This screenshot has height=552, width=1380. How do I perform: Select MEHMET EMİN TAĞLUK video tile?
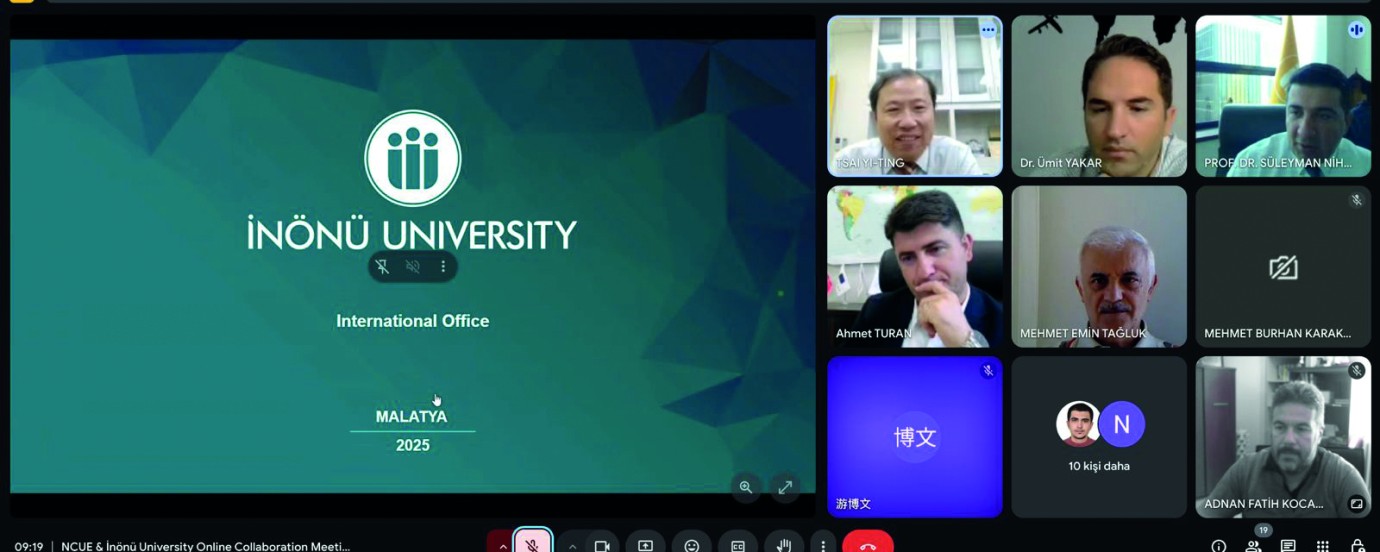point(1099,267)
